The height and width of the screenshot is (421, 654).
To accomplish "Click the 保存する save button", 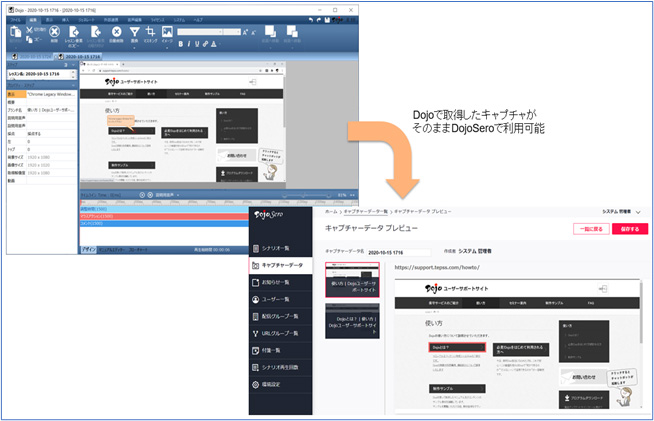I will click(x=630, y=229).
